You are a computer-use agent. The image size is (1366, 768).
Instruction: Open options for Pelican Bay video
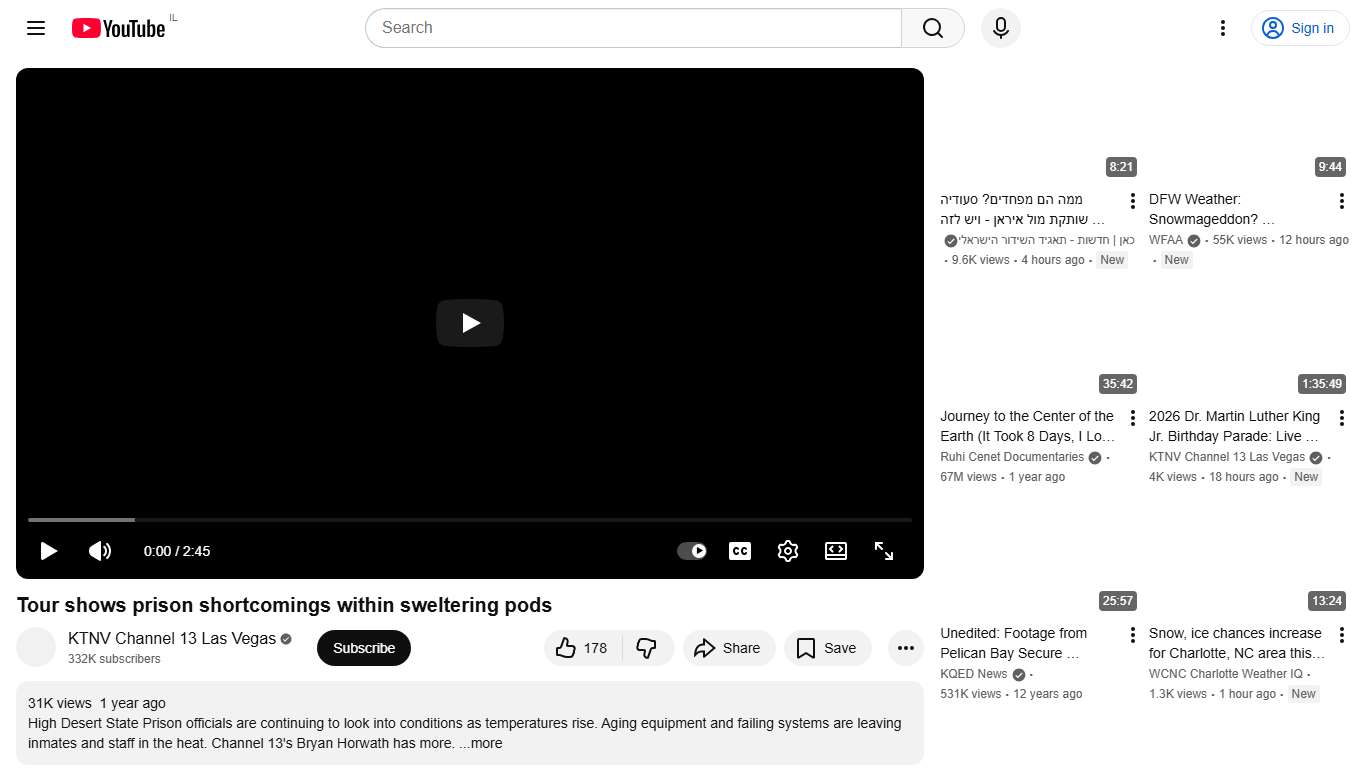click(x=1132, y=635)
